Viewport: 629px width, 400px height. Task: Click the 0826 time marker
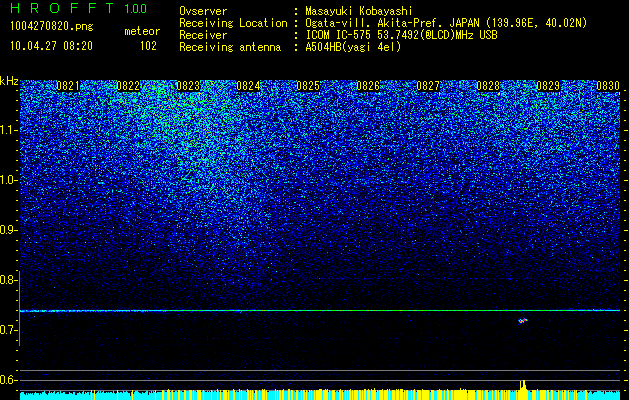tap(368, 86)
